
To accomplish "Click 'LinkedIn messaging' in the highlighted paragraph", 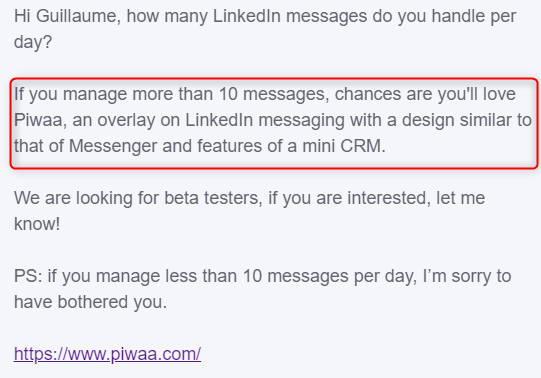I will pos(265,120).
